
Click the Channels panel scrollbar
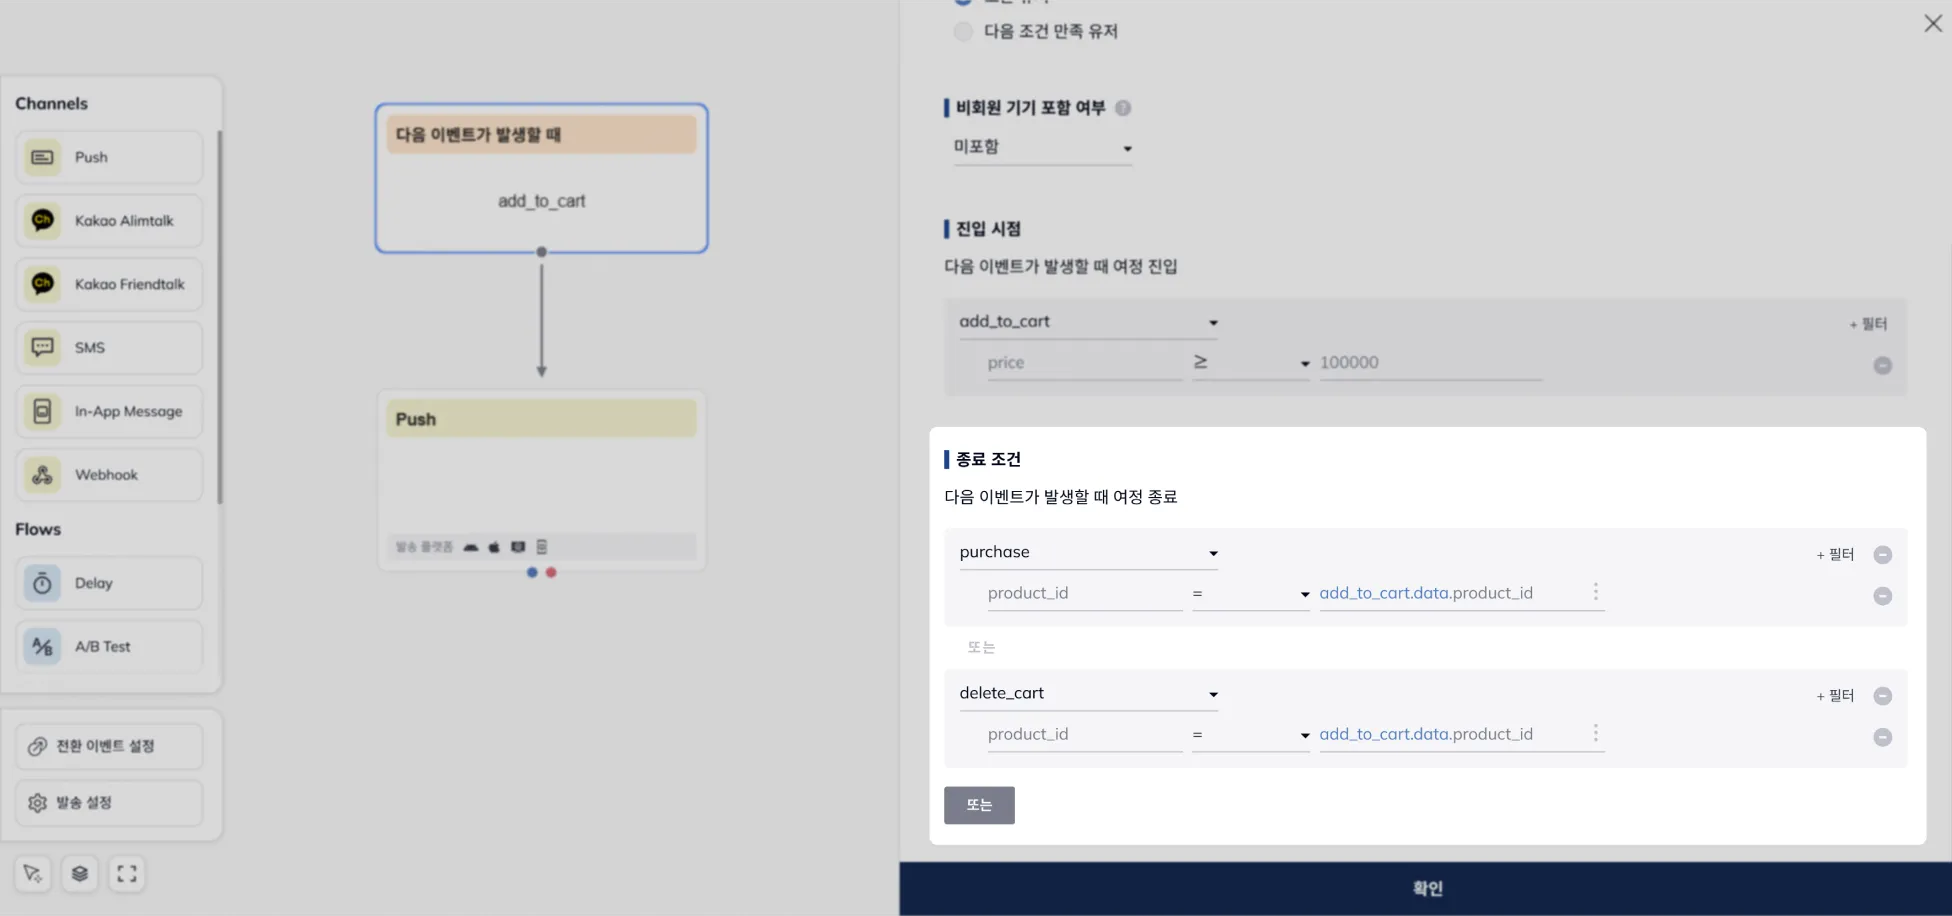click(x=219, y=316)
